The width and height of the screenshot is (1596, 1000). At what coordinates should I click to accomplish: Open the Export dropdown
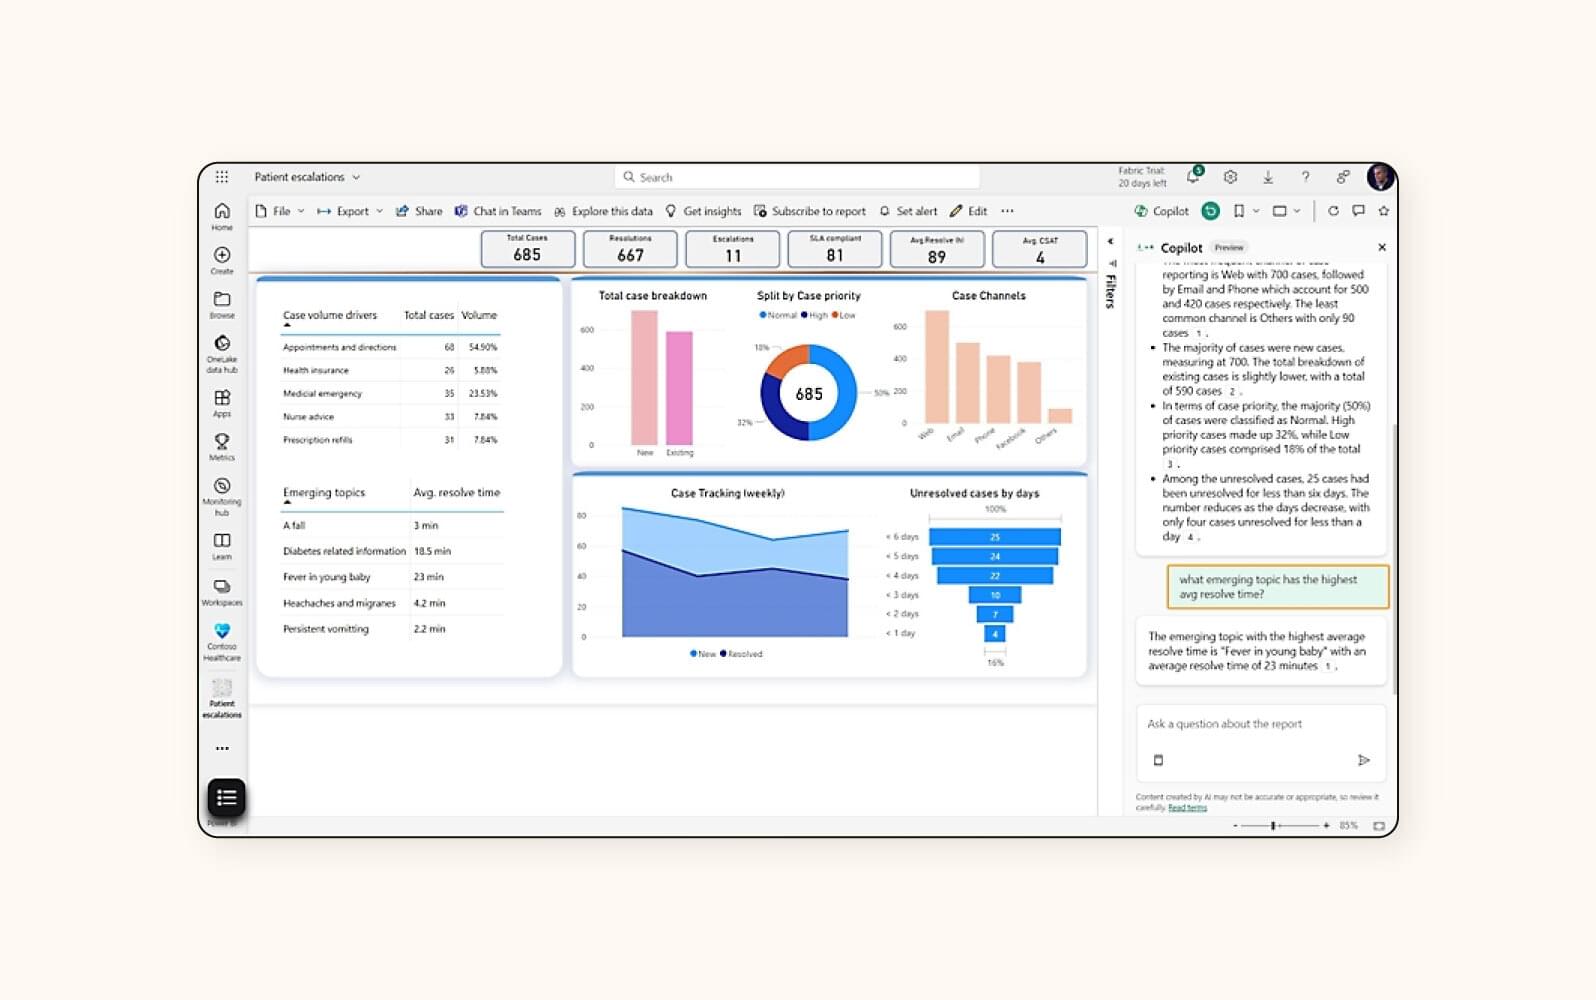coord(350,211)
